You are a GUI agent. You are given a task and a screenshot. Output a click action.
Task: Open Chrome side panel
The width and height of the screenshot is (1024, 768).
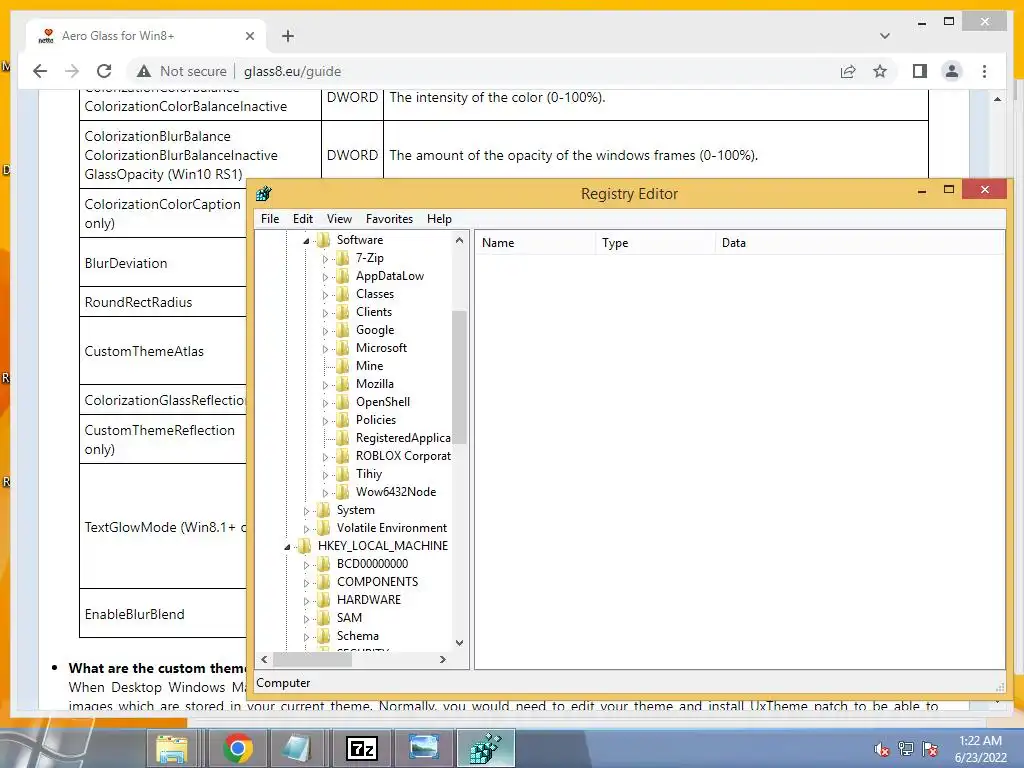click(920, 71)
